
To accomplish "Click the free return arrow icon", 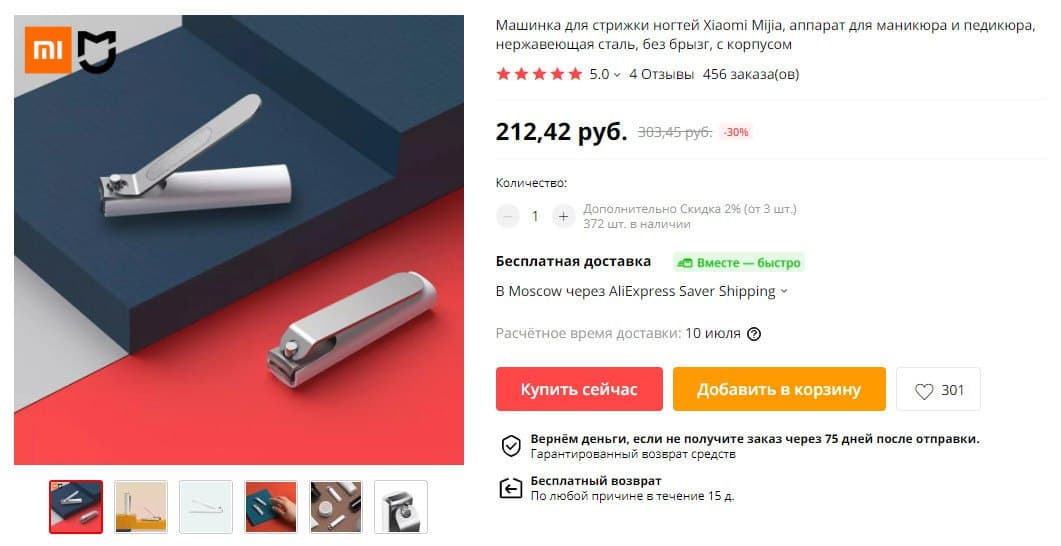I will [511, 488].
